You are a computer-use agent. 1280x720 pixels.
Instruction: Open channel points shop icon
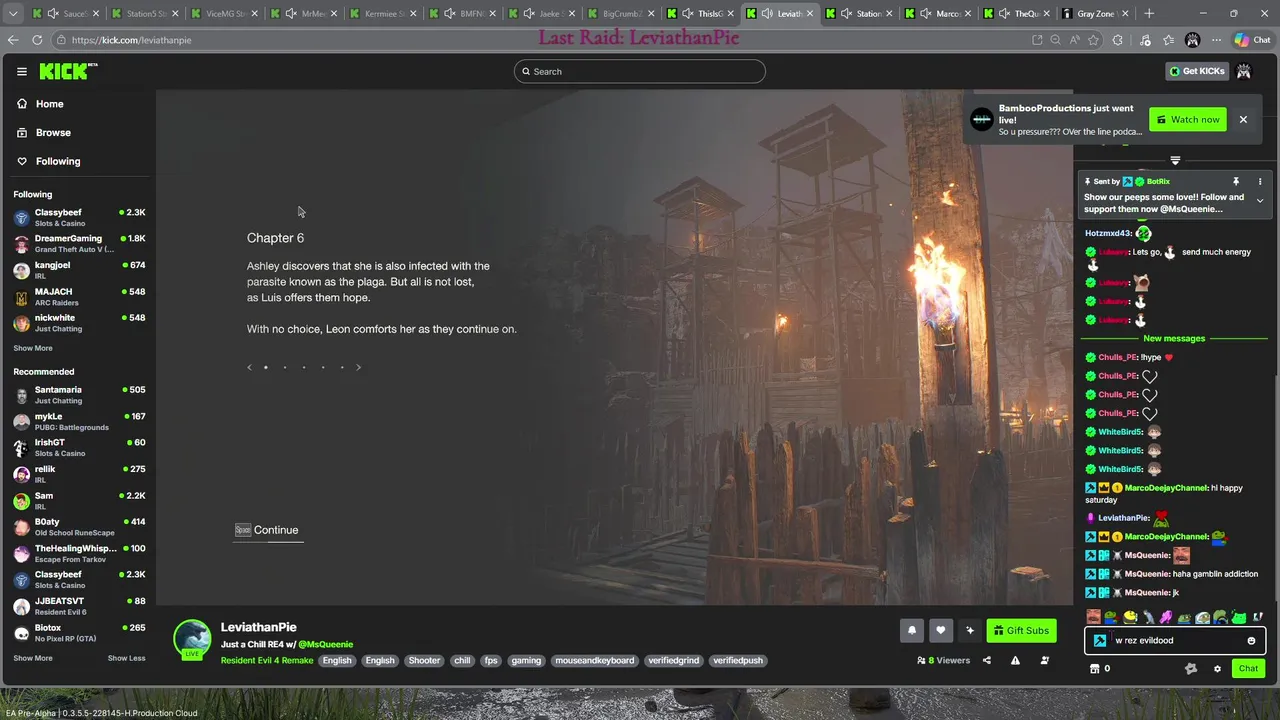(x=1094, y=668)
